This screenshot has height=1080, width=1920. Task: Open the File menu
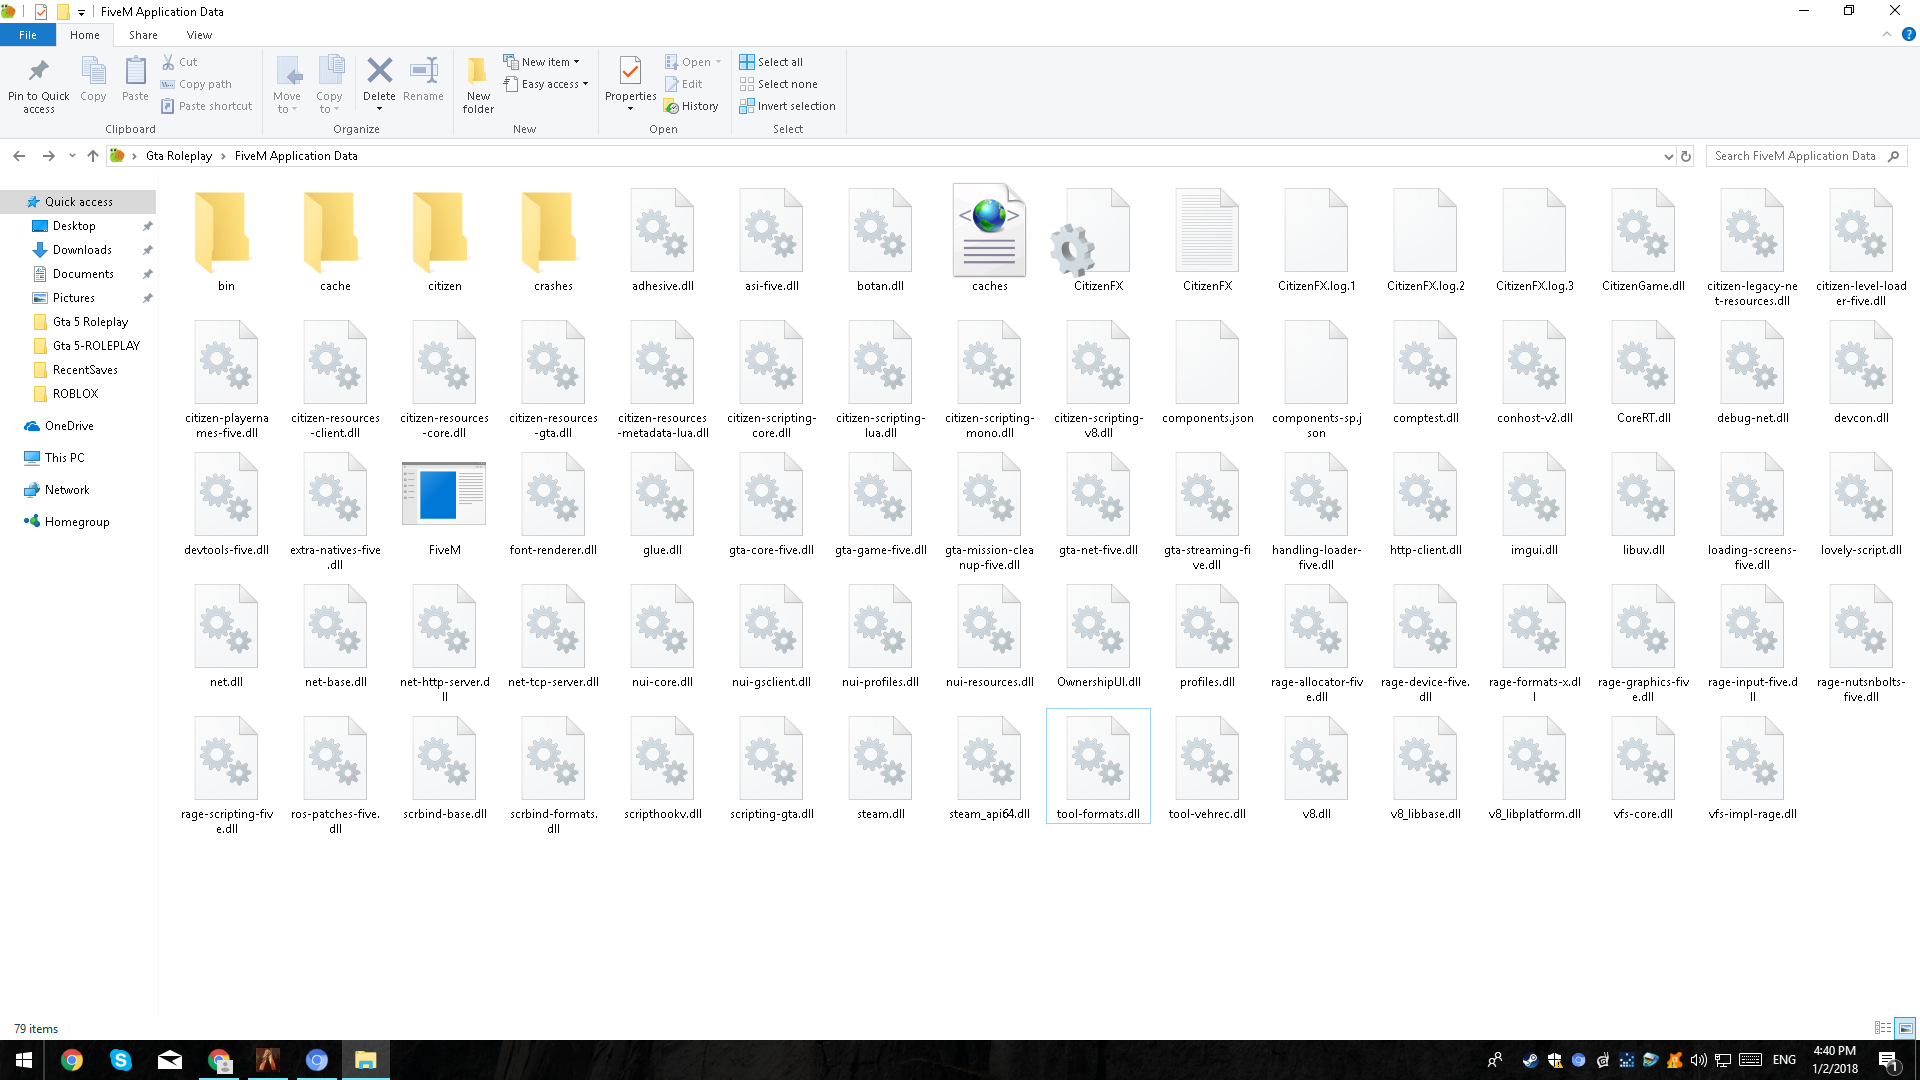point(28,35)
